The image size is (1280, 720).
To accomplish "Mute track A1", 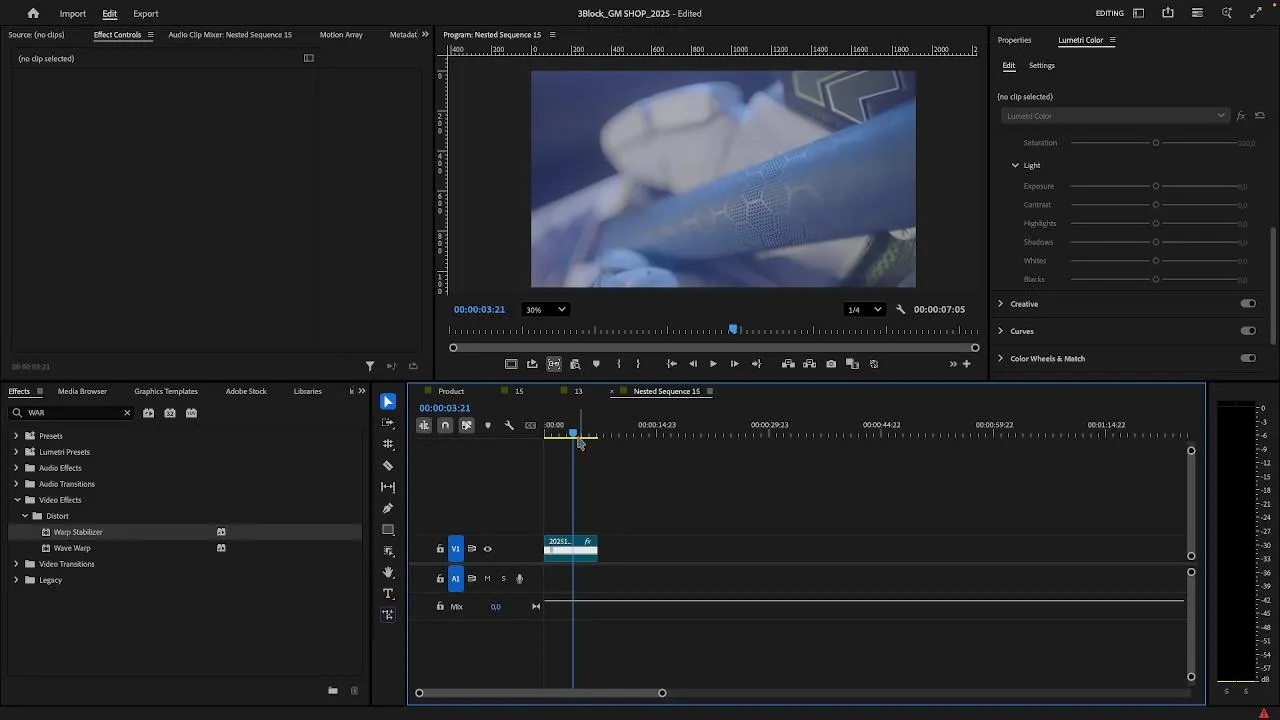I will [x=488, y=579].
